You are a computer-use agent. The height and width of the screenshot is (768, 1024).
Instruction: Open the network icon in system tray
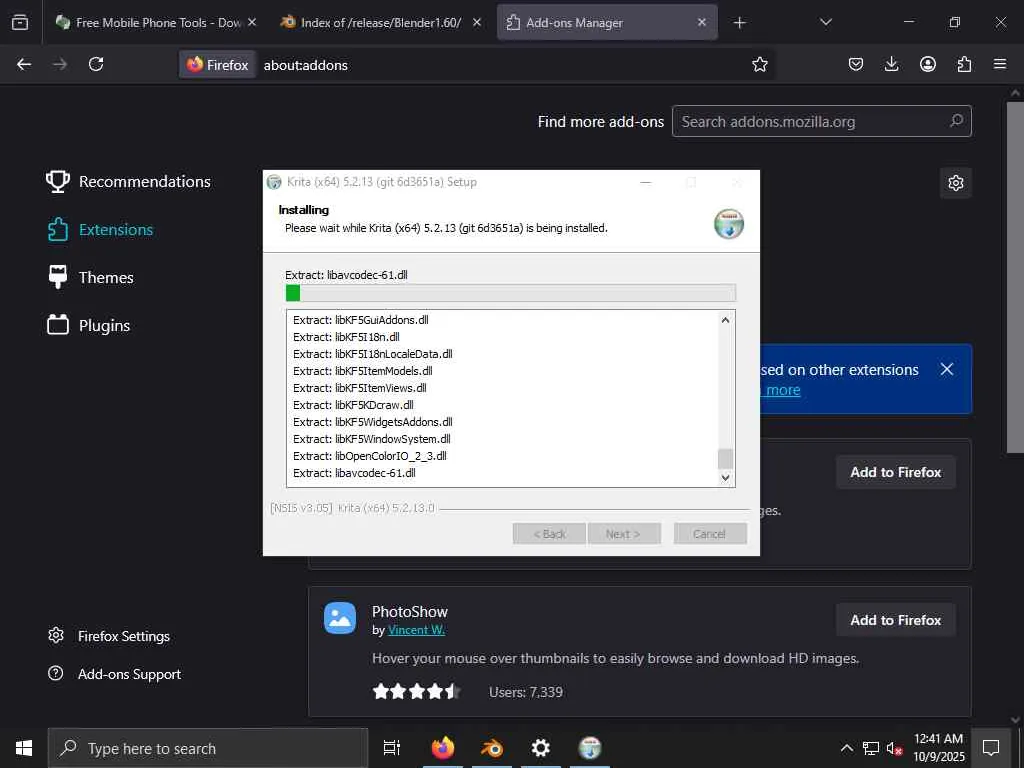[x=871, y=748]
